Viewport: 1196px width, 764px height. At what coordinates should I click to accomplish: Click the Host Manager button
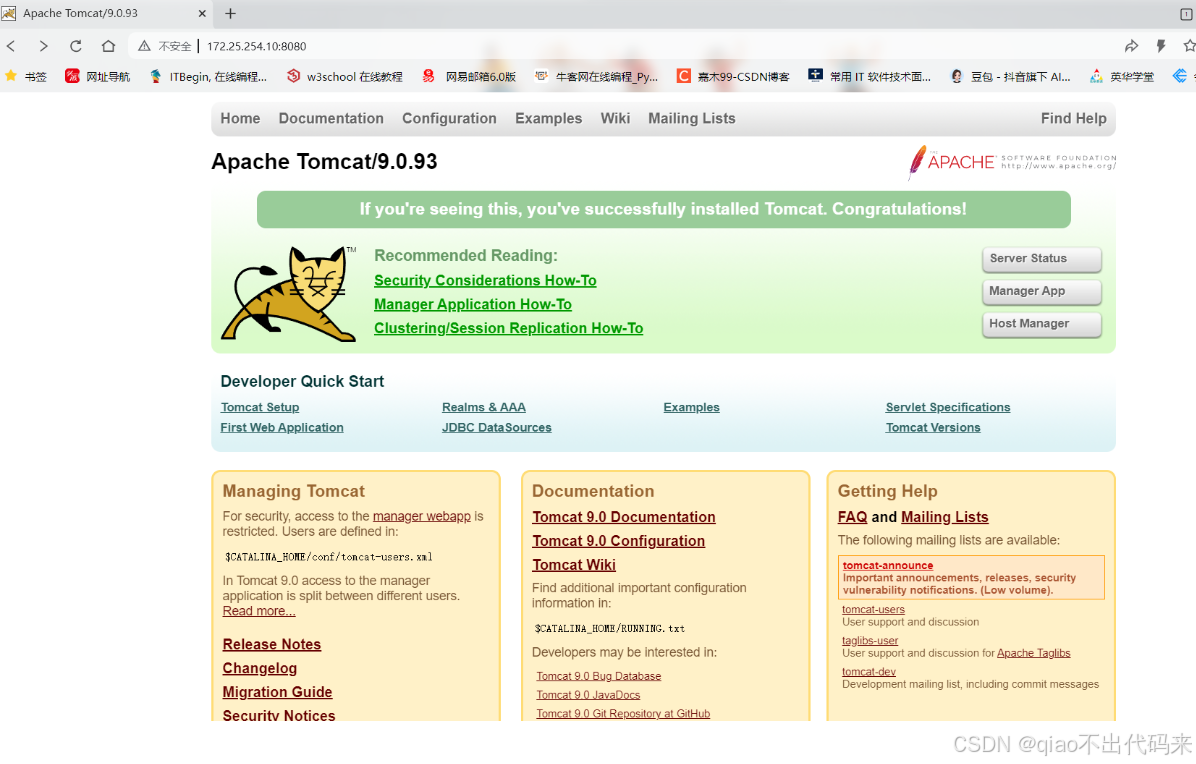click(x=1041, y=324)
